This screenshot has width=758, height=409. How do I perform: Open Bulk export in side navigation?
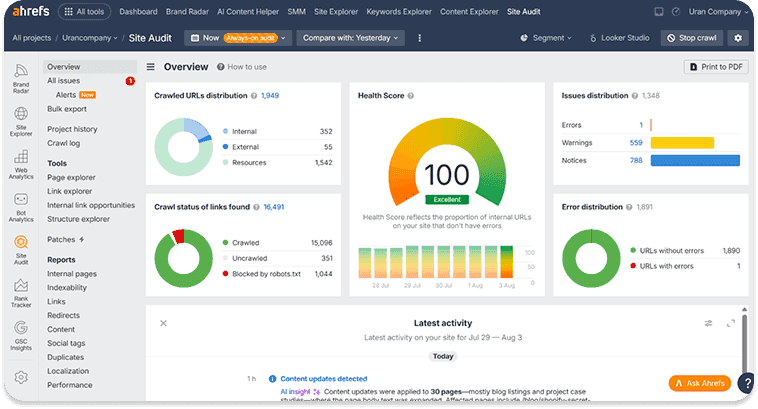tap(67, 109)
